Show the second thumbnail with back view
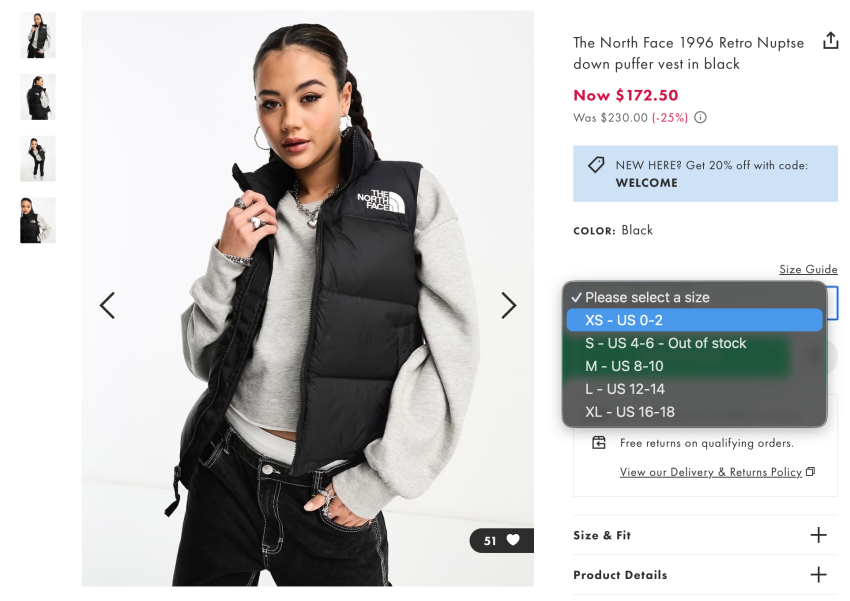The image size is (850, 601). 37,96
